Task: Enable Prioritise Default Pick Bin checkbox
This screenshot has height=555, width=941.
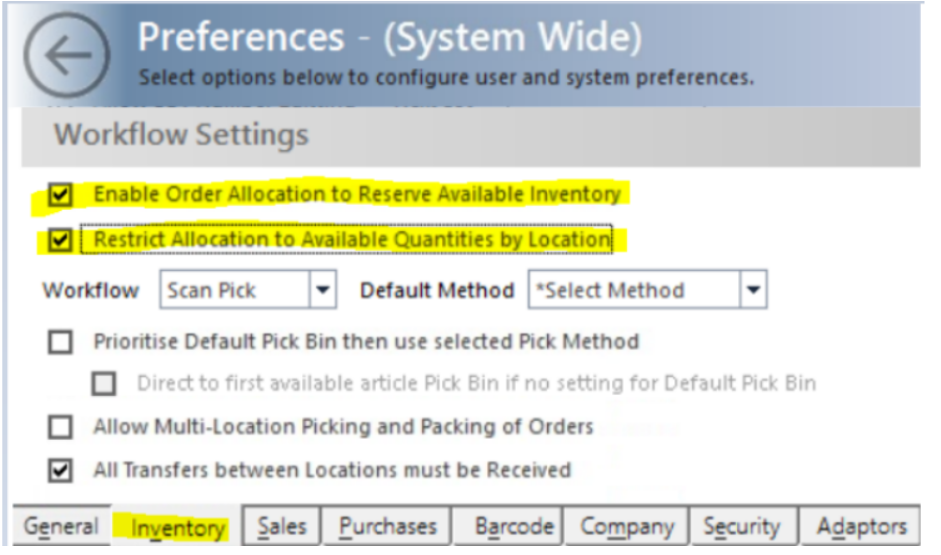Action: point(61,343)
